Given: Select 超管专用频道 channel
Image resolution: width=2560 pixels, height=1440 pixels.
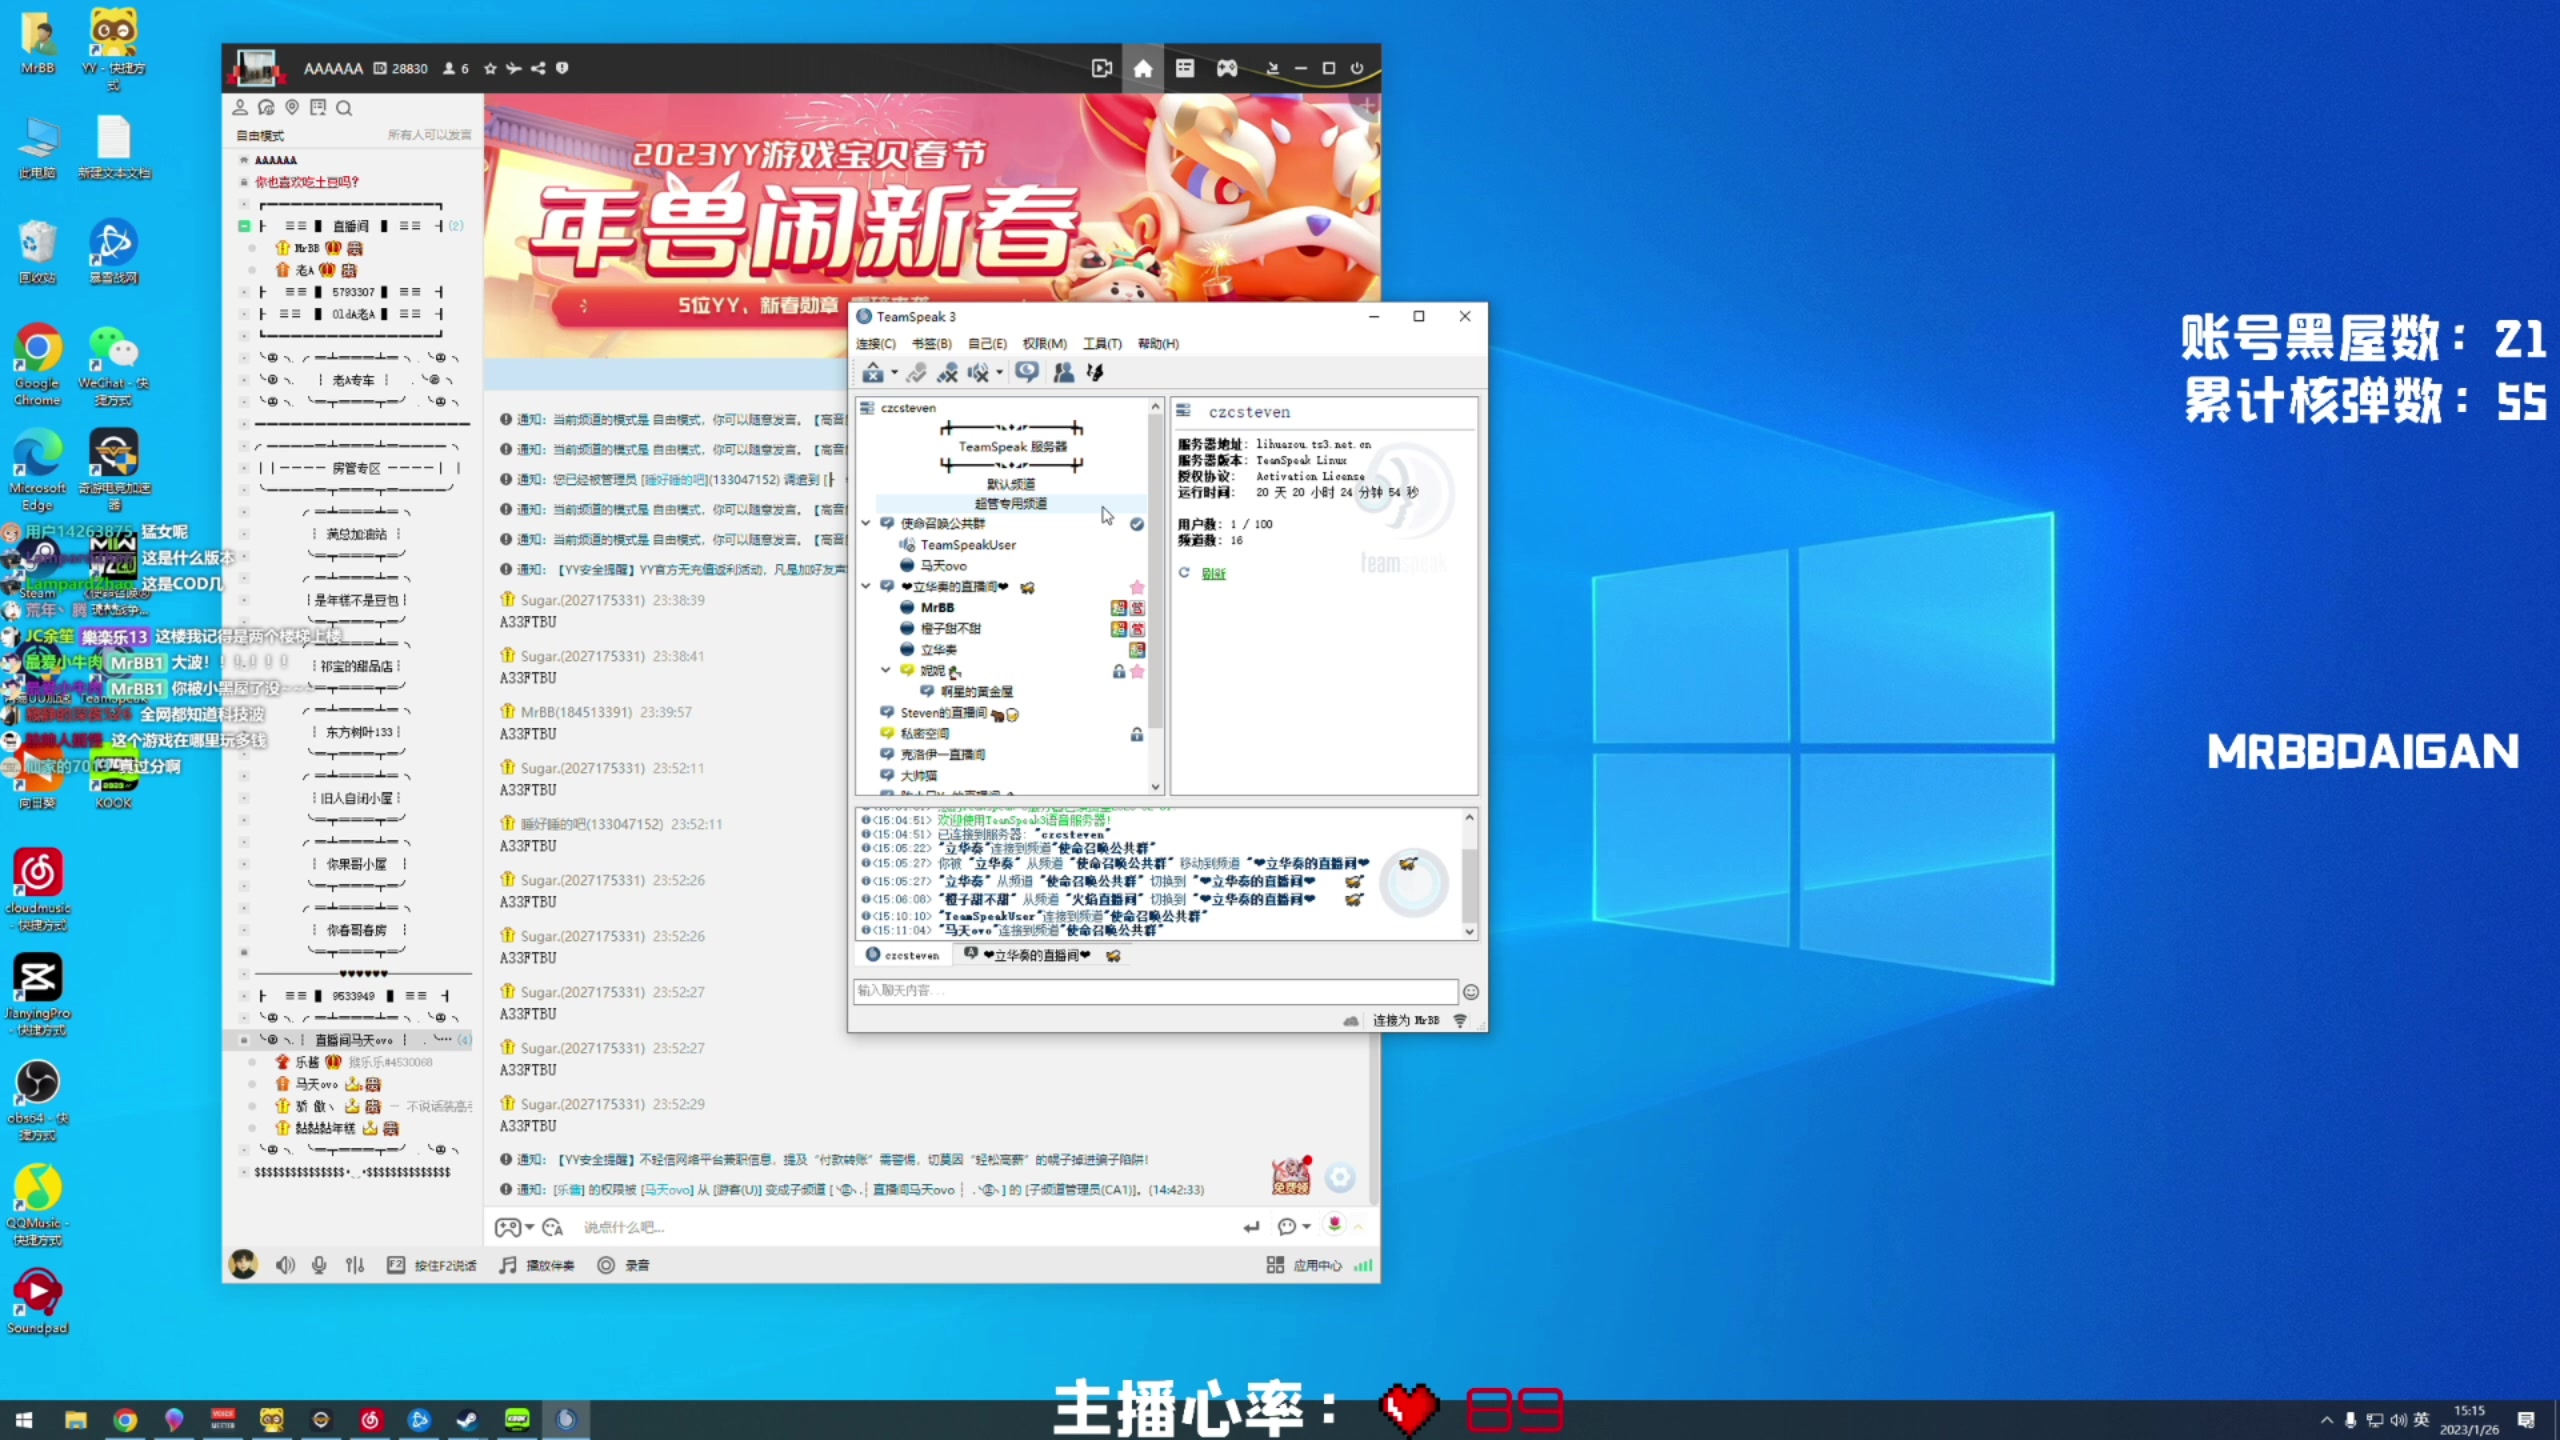Looking at the screenshot, I should tap(1010, 504).
